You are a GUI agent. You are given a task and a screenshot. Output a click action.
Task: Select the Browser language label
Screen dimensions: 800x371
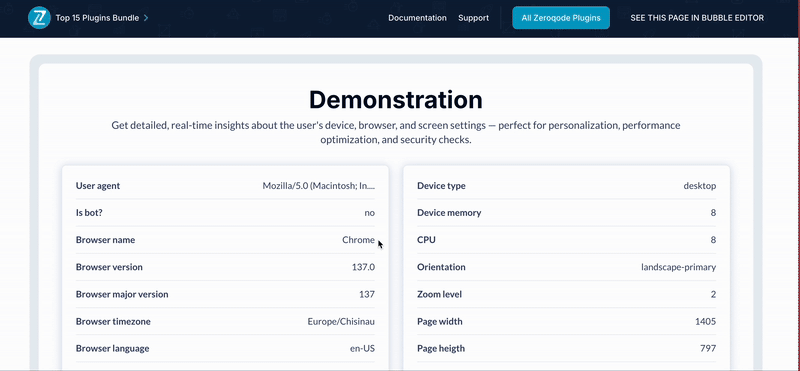[113, 349]
